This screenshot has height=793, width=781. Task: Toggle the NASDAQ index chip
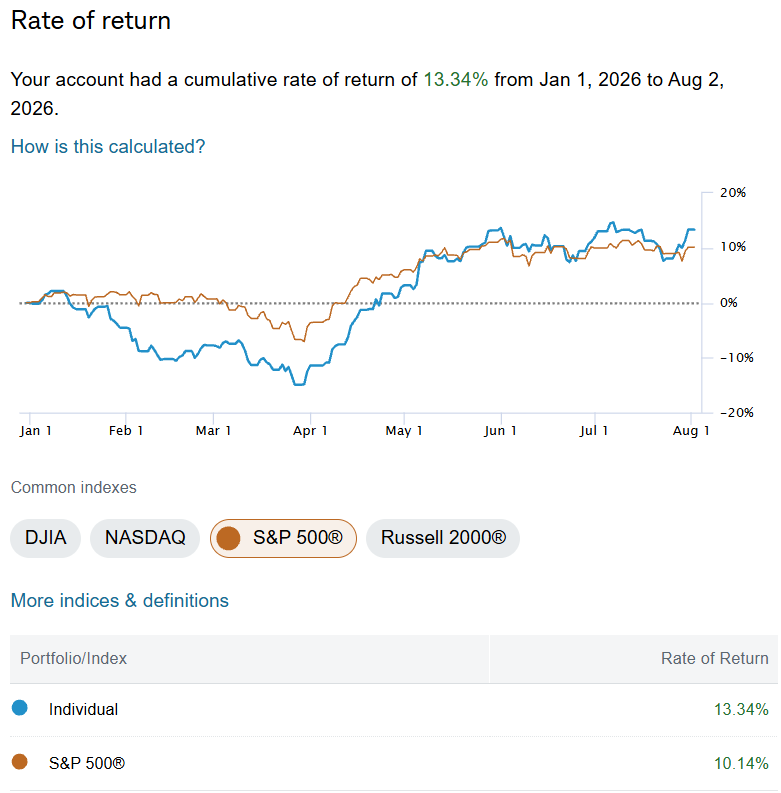pos(145,538)
